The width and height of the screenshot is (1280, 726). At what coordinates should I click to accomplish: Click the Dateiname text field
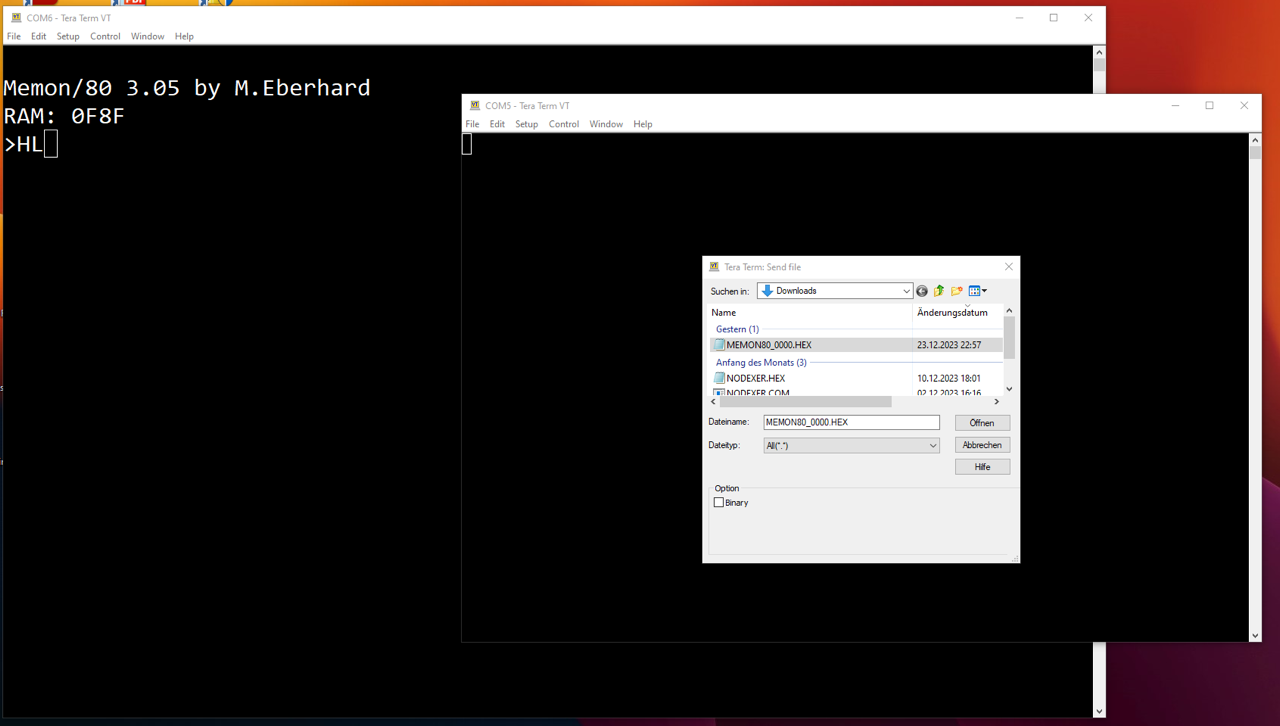[850, 423]
